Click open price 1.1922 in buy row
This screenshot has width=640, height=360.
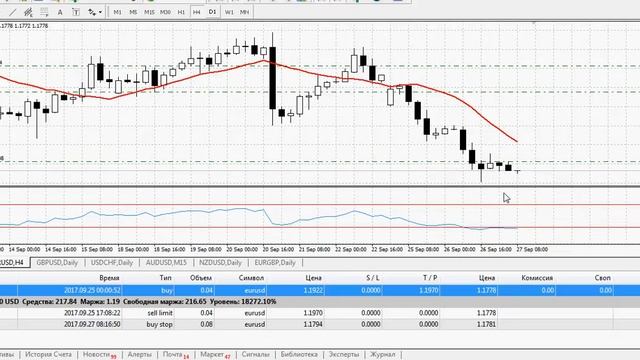tap(313, 290)
